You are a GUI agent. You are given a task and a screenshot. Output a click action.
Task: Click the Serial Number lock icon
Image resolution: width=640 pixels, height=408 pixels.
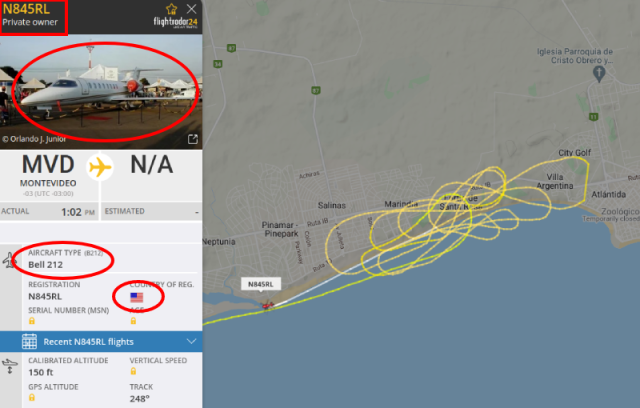click(x=32, y=321)
